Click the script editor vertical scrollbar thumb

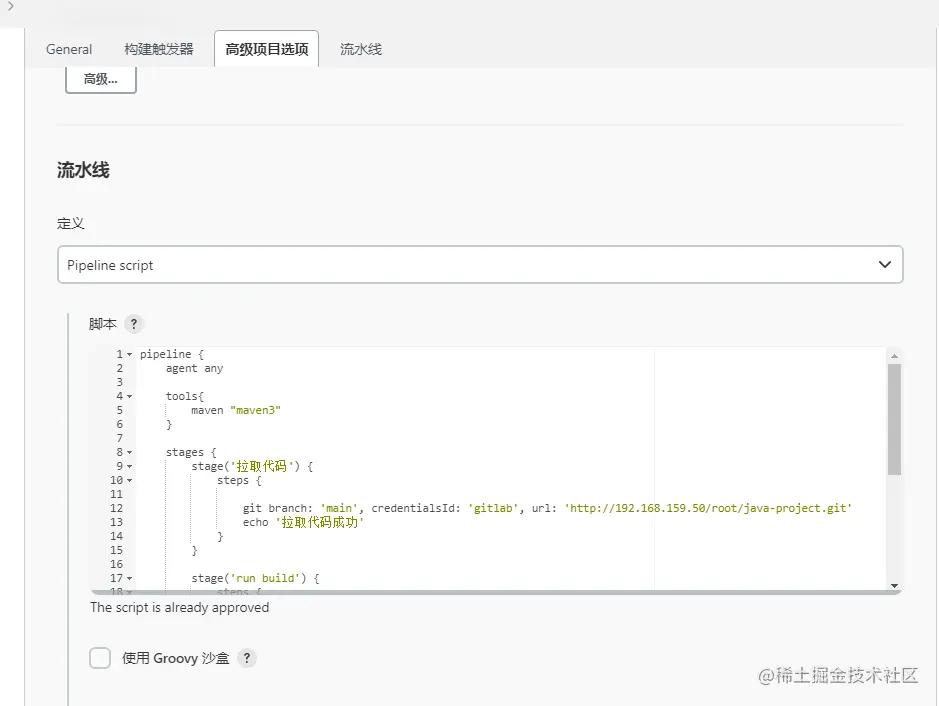coord(894,419)
